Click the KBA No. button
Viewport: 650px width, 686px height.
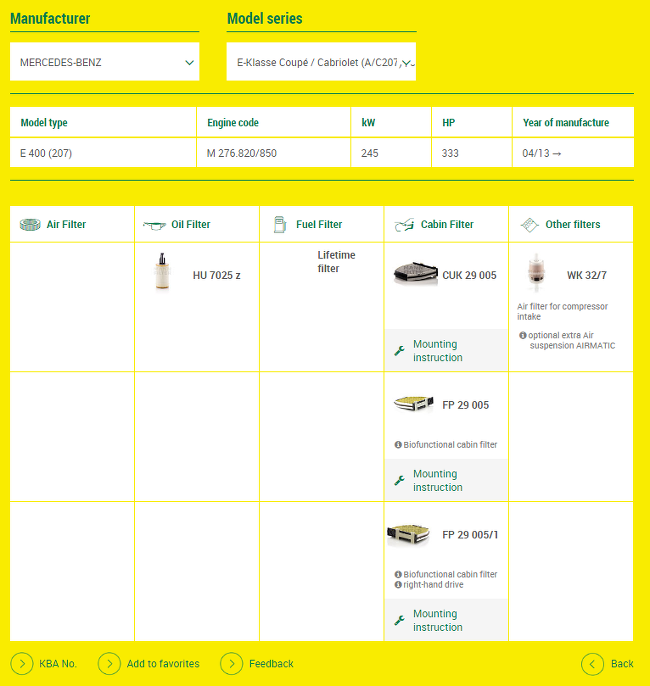[x=44, y=664]
